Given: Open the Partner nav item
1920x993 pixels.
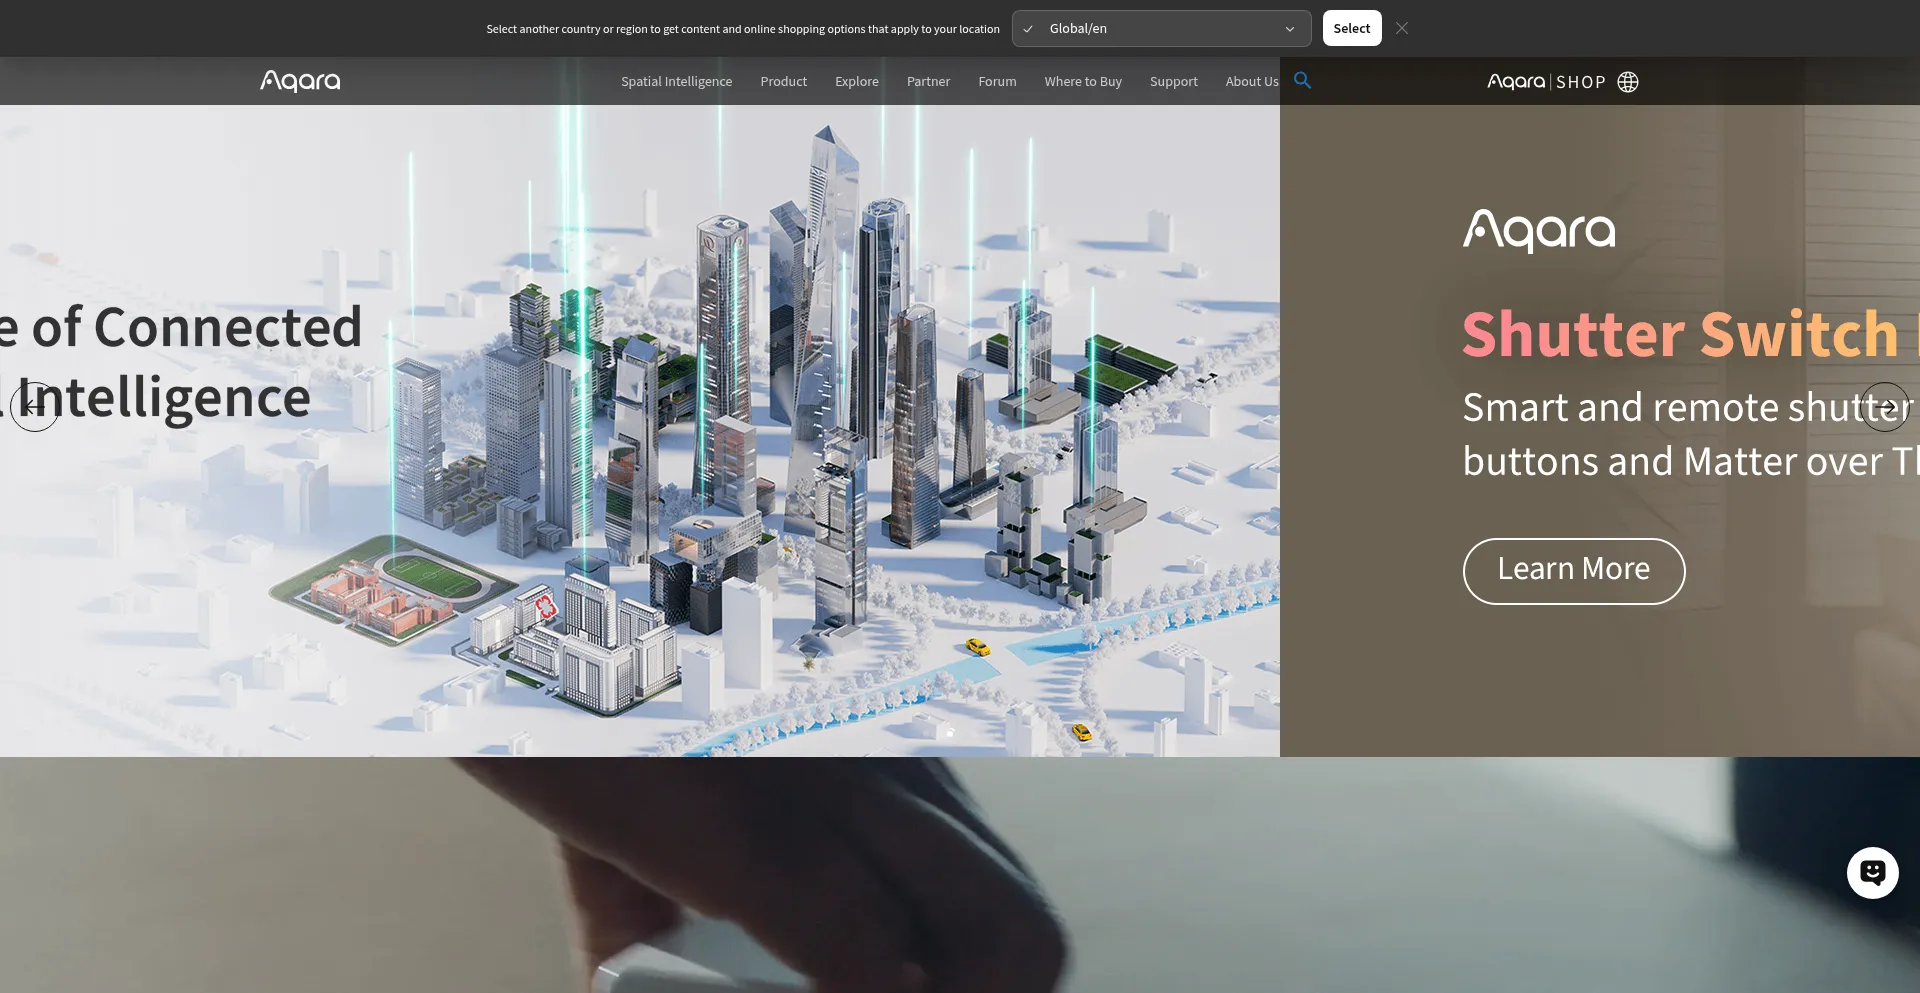Looking at the screenshot, I should 928,82.
